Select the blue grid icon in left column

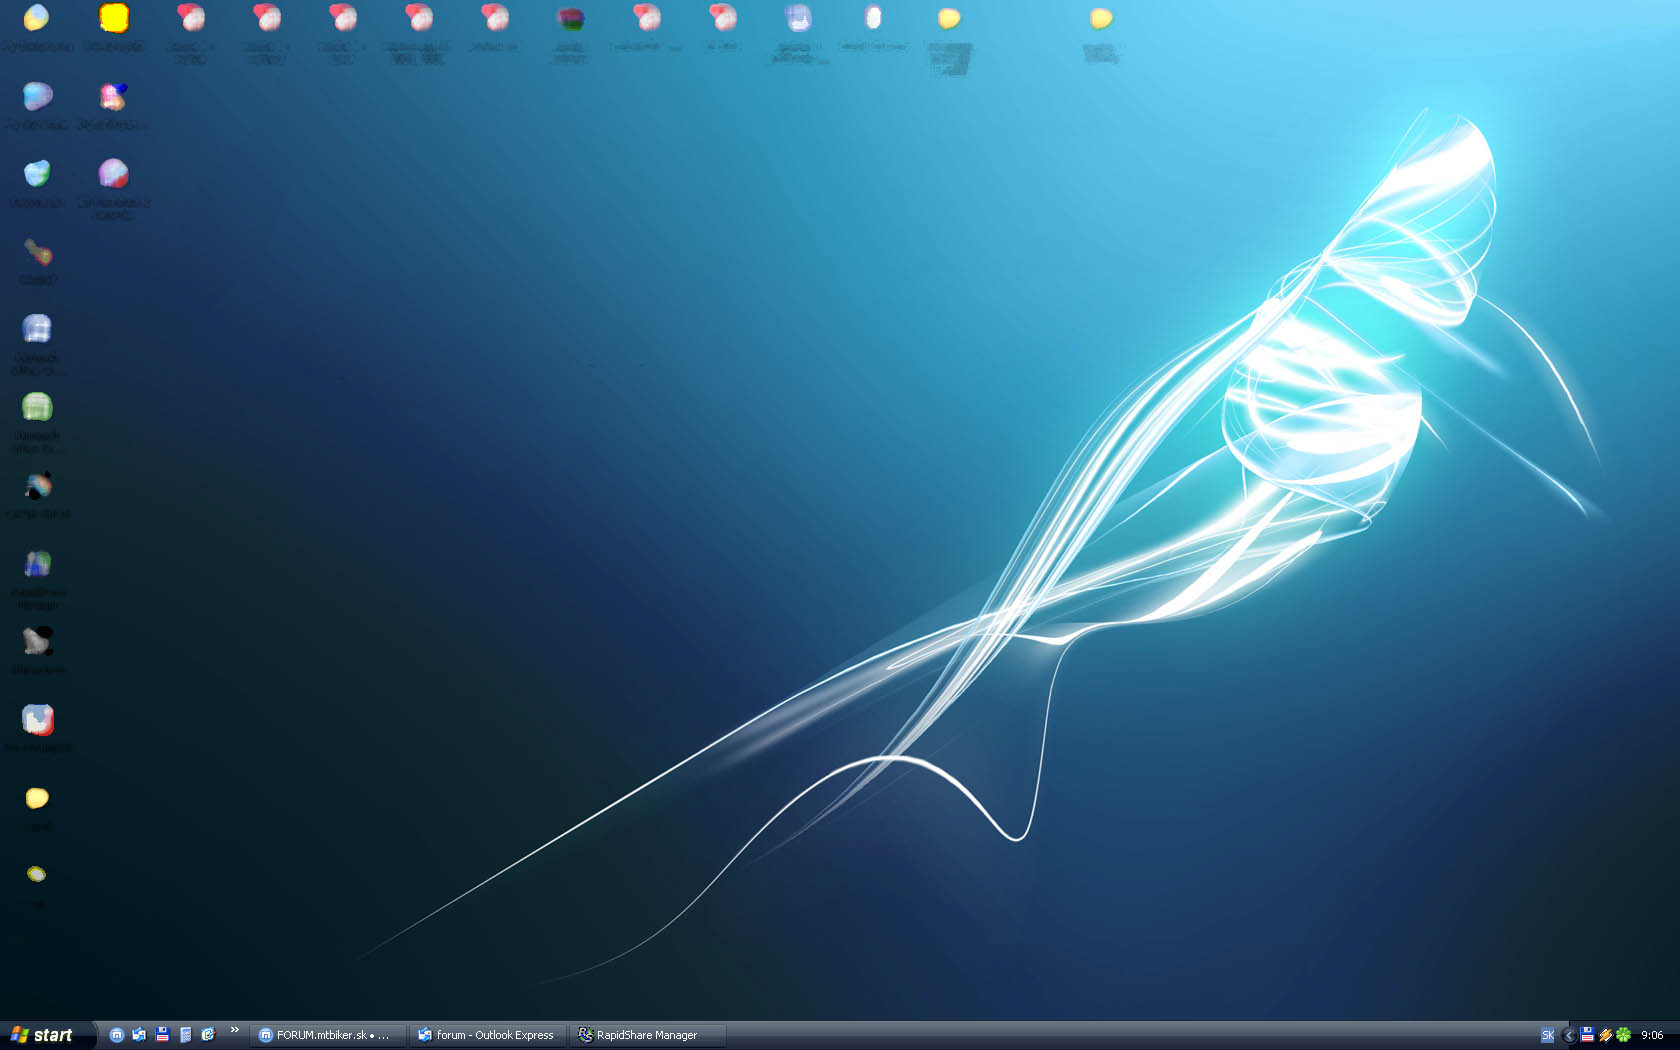point(37,329)
